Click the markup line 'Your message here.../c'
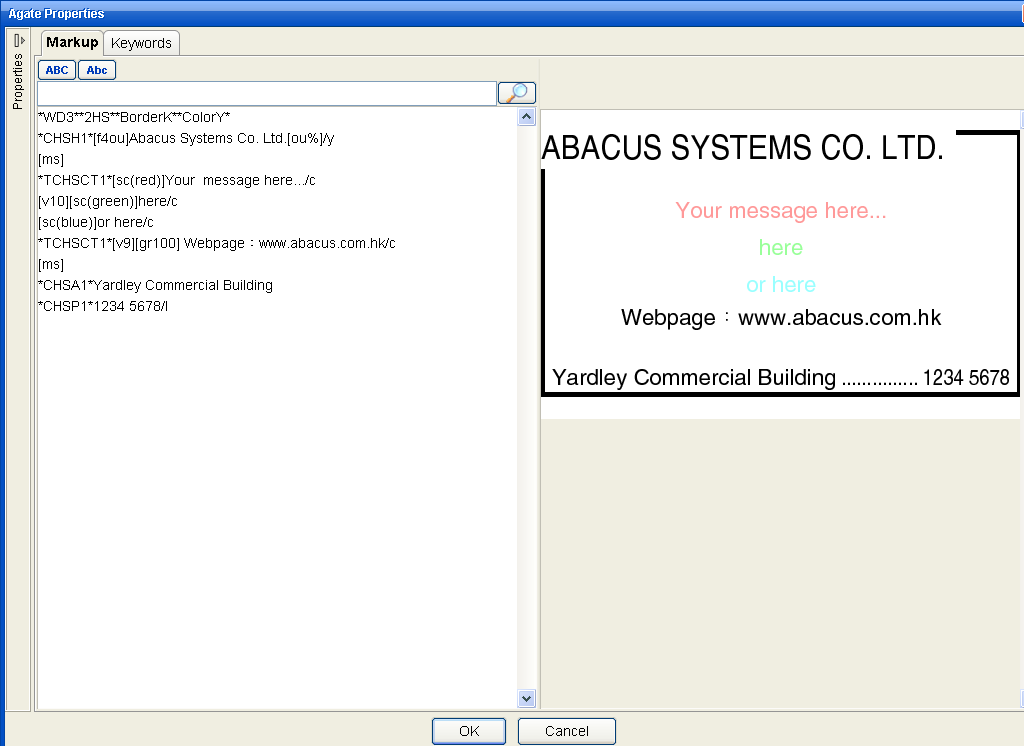This screenshot has height=746, width=1024. tap(177, 180)
